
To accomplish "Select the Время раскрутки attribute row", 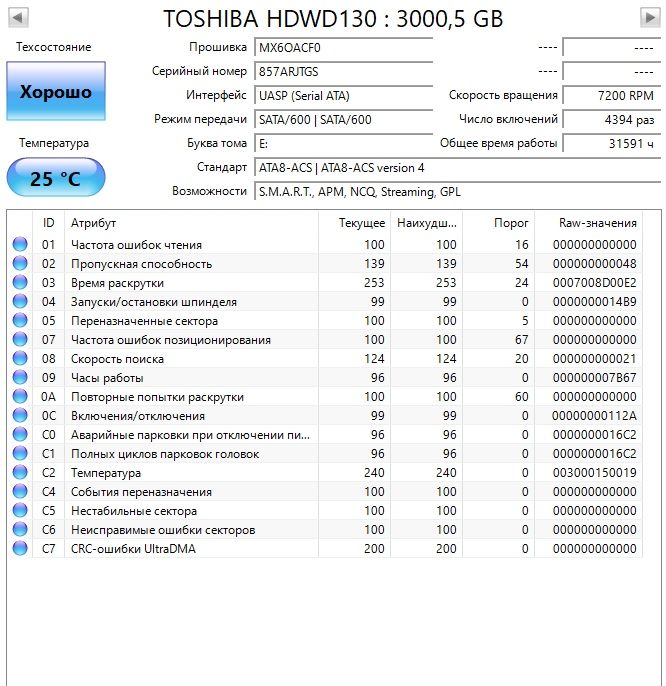I will [x=325, y=282].
